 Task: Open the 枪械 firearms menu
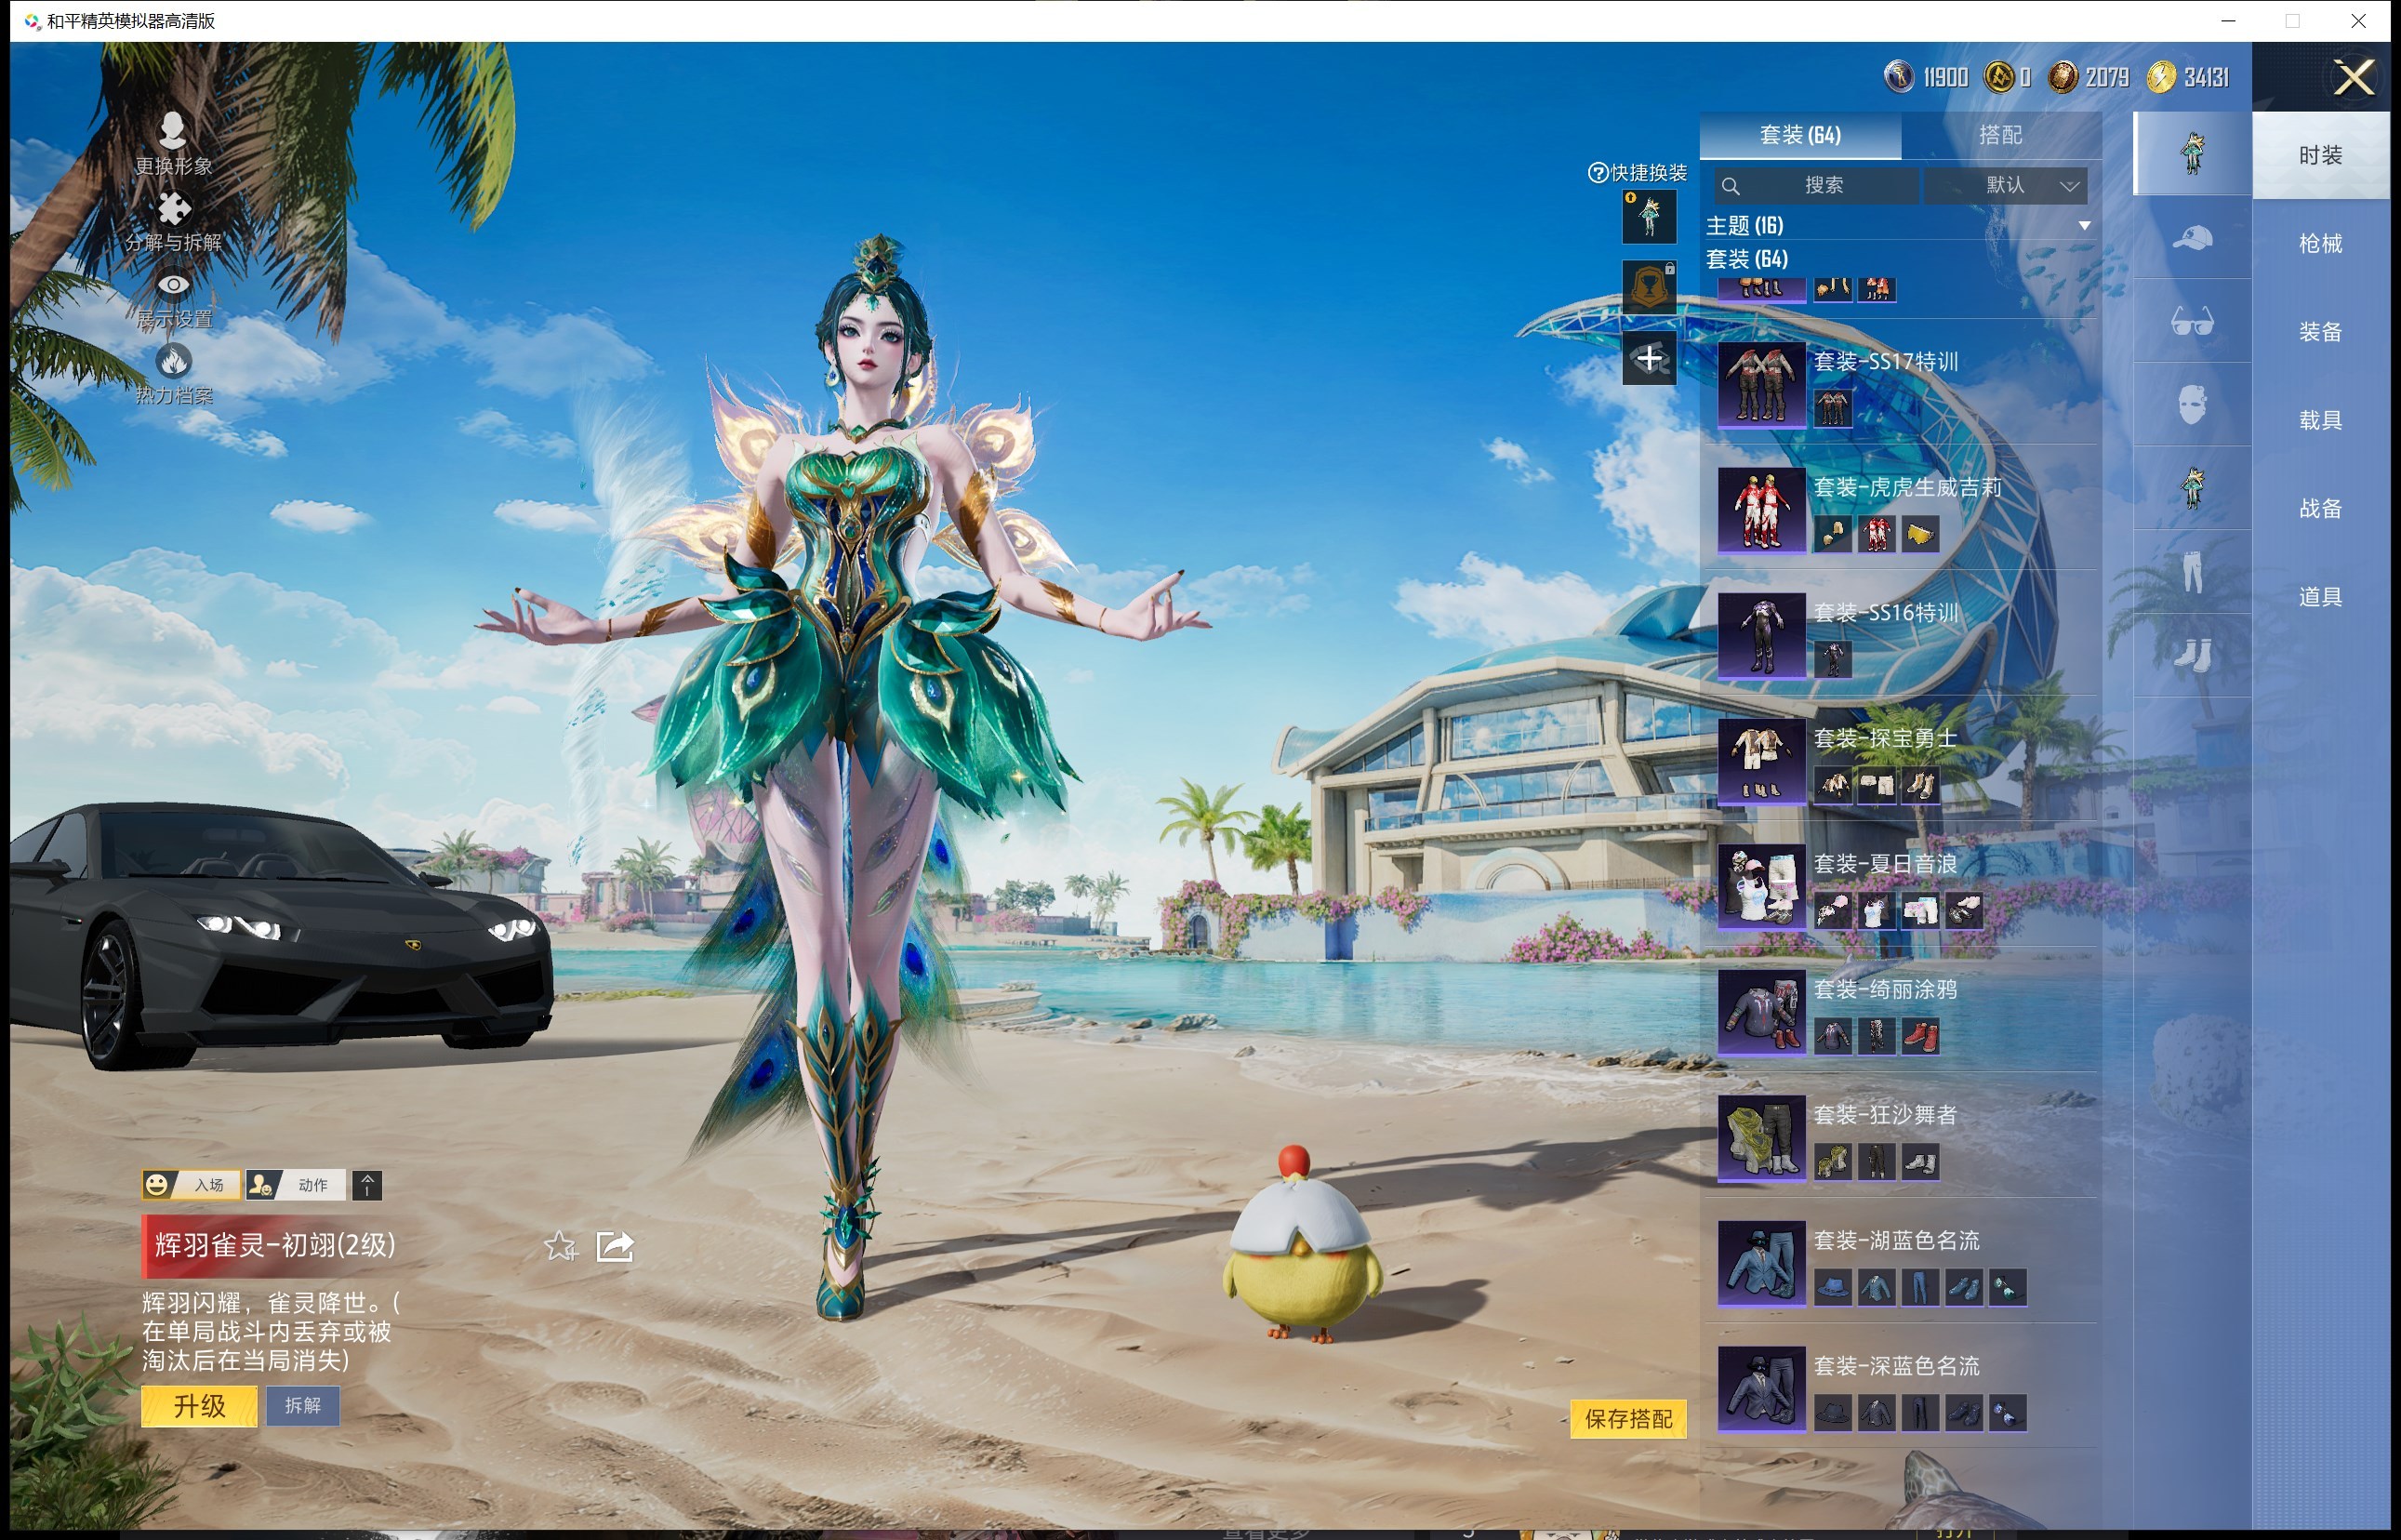click(2320, 243)
